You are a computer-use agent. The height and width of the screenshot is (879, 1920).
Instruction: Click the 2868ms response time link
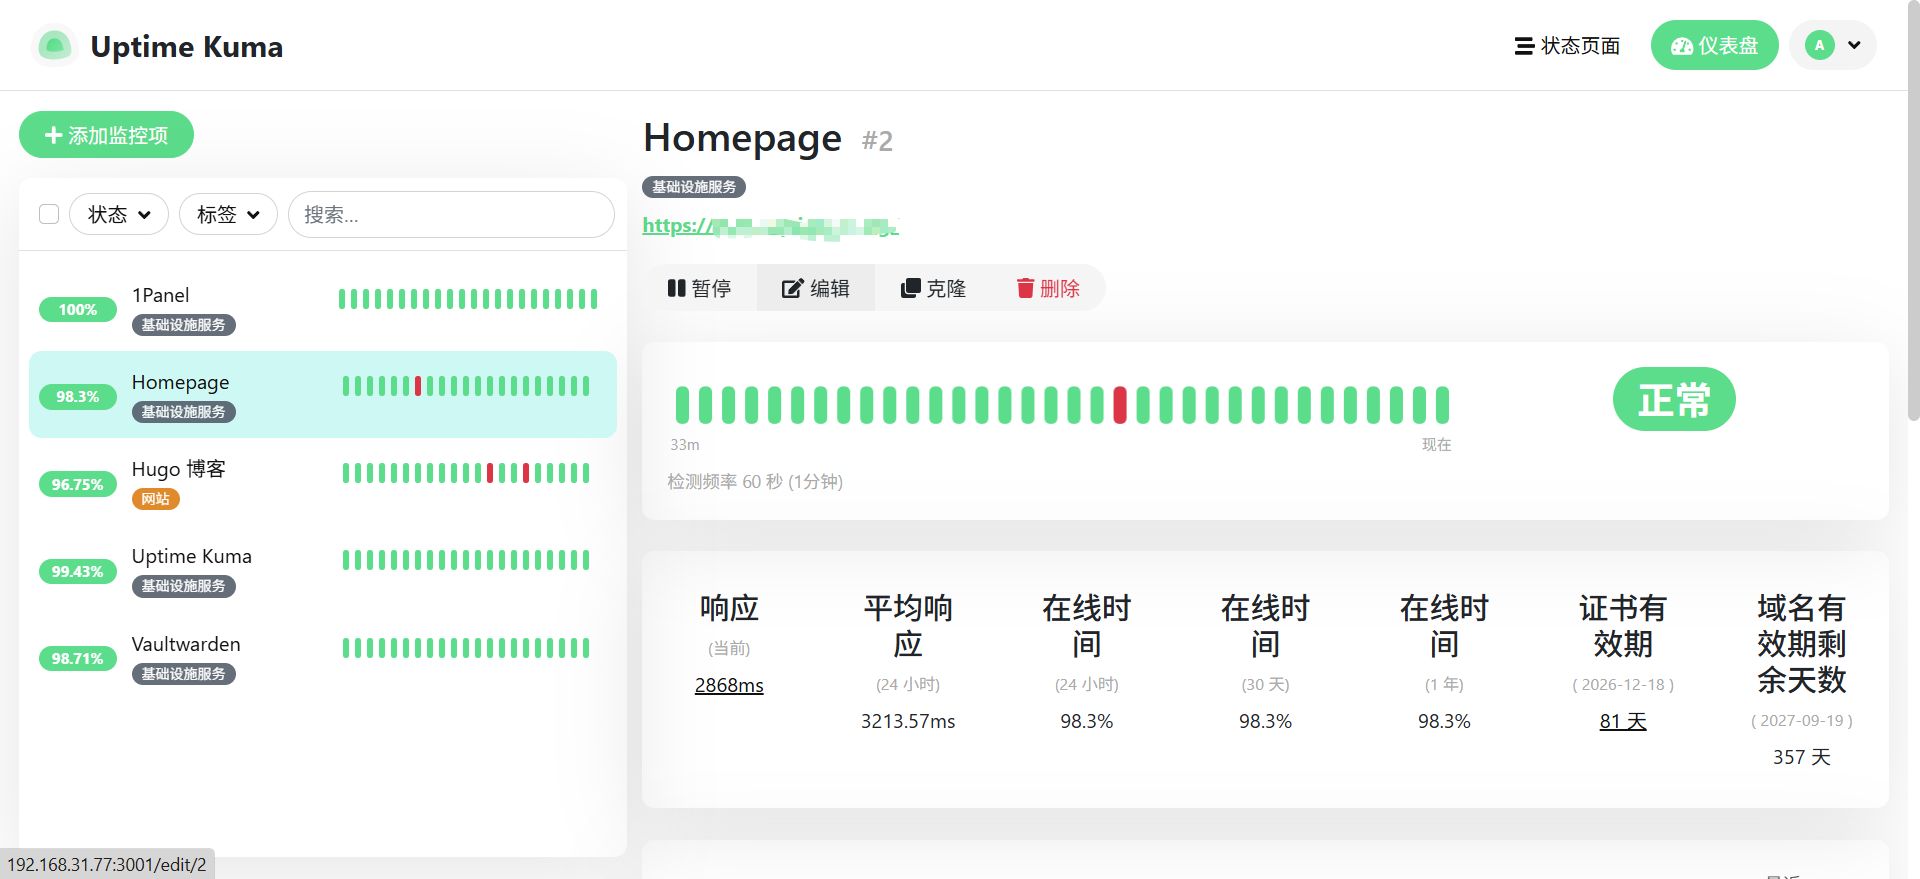[729, 685]
